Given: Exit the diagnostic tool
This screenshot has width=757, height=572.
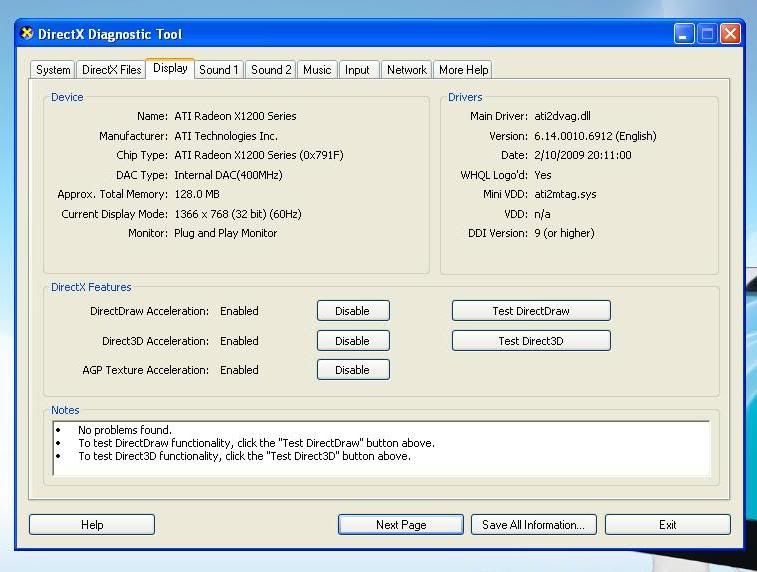Looking at the screenshot, I should coord(668,525).
